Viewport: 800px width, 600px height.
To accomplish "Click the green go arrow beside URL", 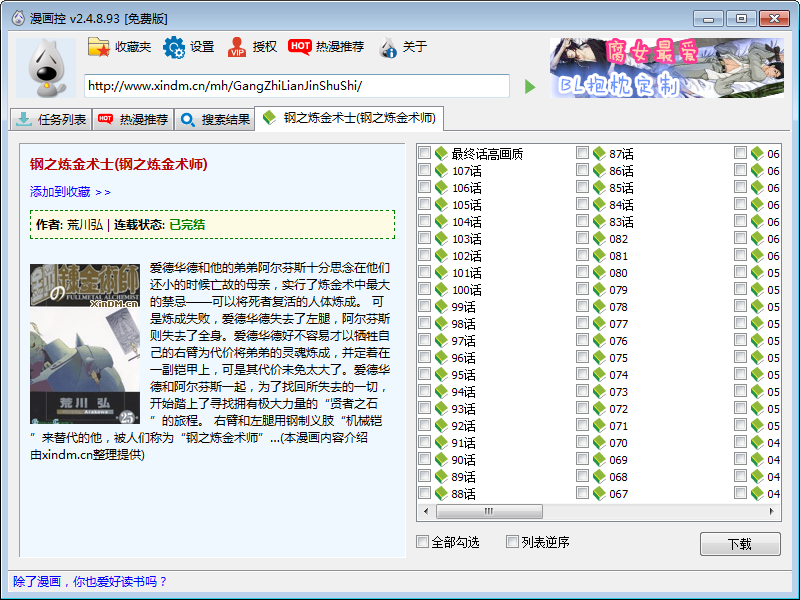I will pyautogui.click(x=530, y=87).
